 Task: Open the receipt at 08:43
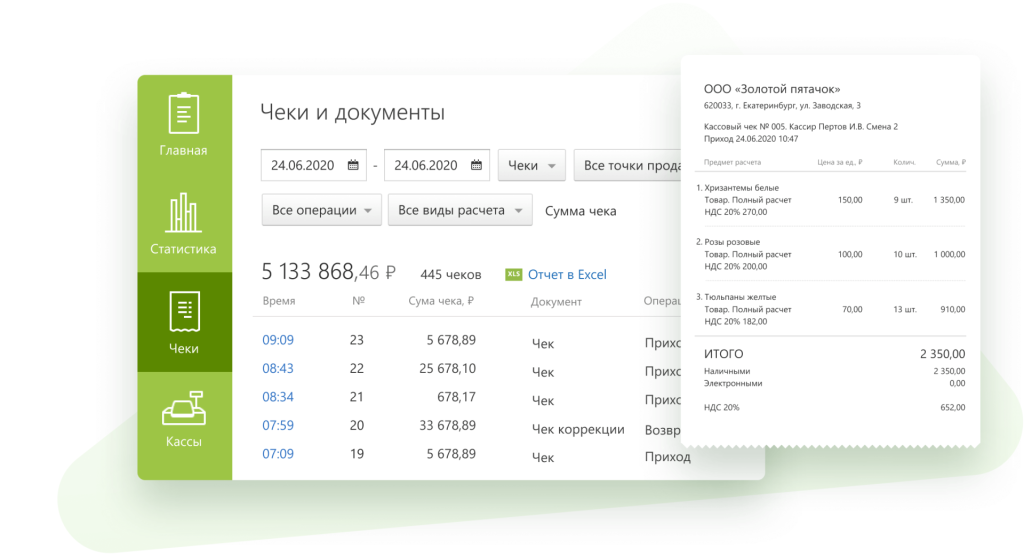click(278, 369)
